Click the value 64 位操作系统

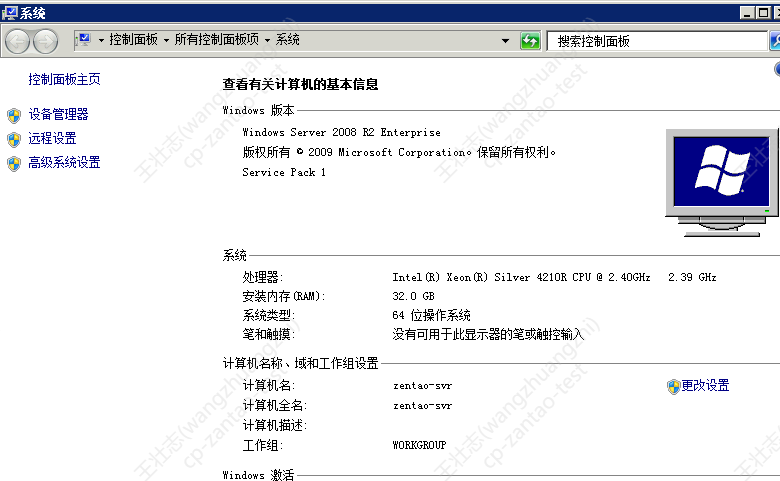(431, 315)
